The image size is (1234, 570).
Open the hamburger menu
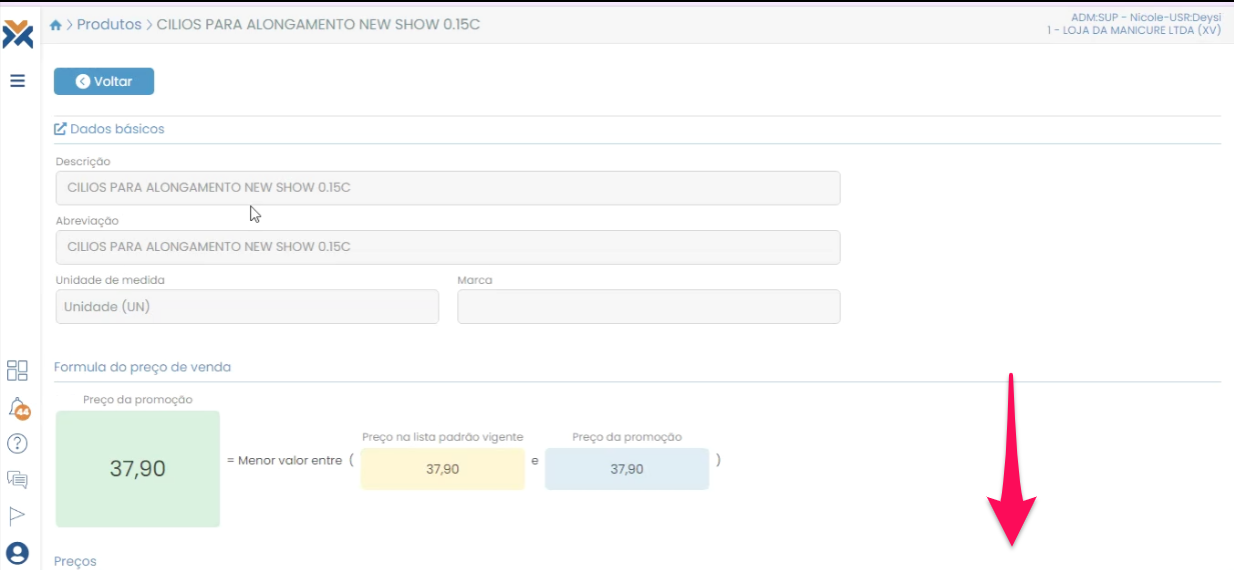(18, 81)
